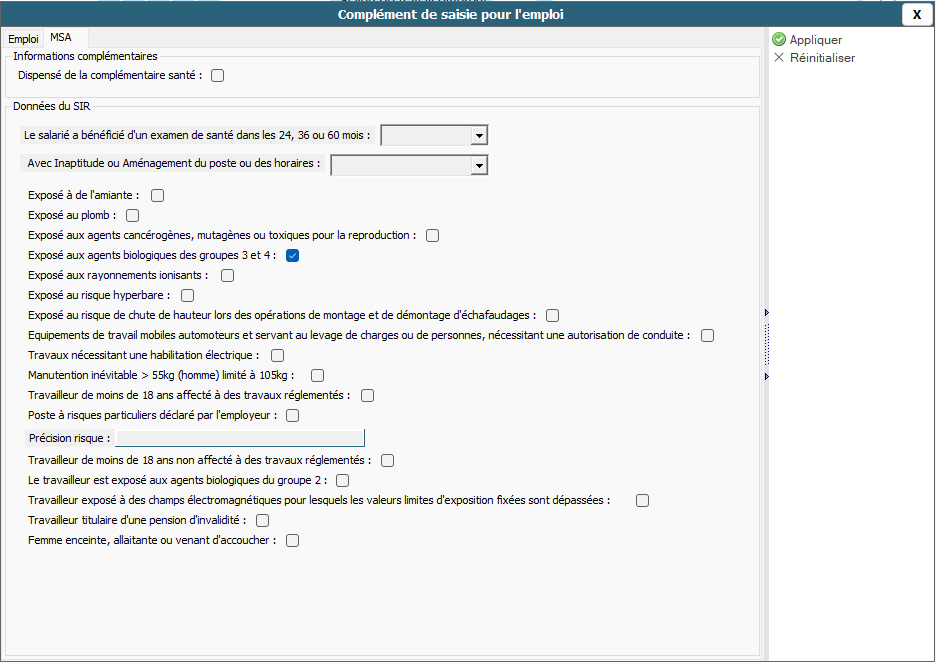This screenshot has height=662, width=936.
Task: Click the upper splitter arrow beside panel
Action: (767, 313)
